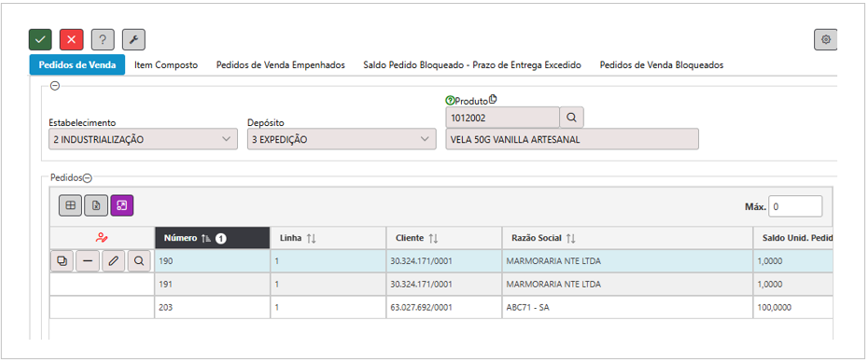
Task: Click the red X cancel button
Action: [71, 40]
